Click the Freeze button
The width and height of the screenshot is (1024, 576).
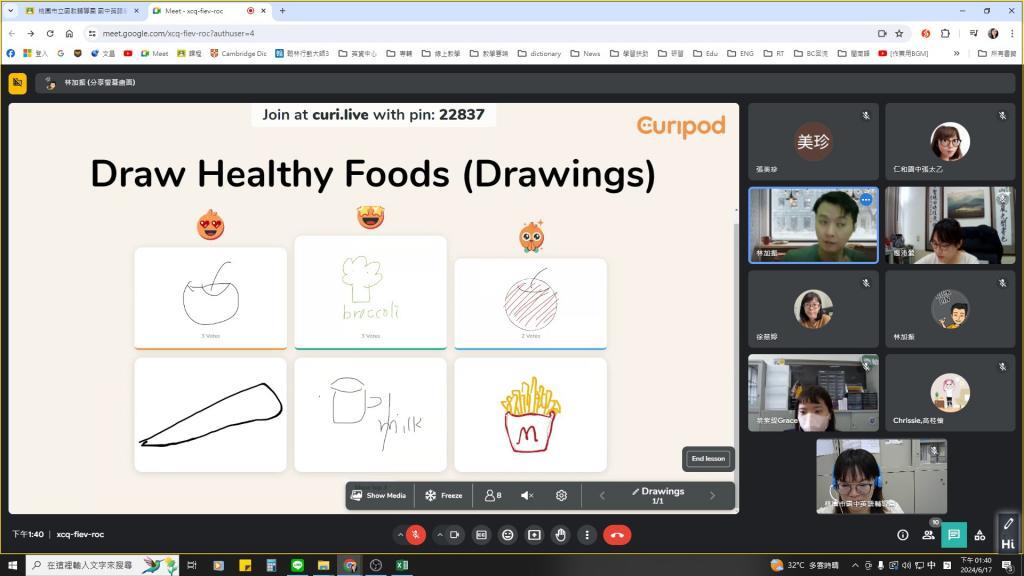(443, 495)
